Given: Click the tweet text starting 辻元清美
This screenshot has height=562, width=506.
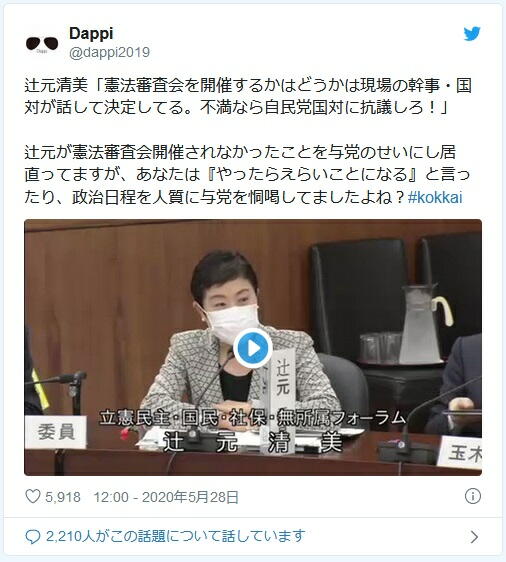Looking at the screenshot, I should pyautogui.click(x=247, y=97).
